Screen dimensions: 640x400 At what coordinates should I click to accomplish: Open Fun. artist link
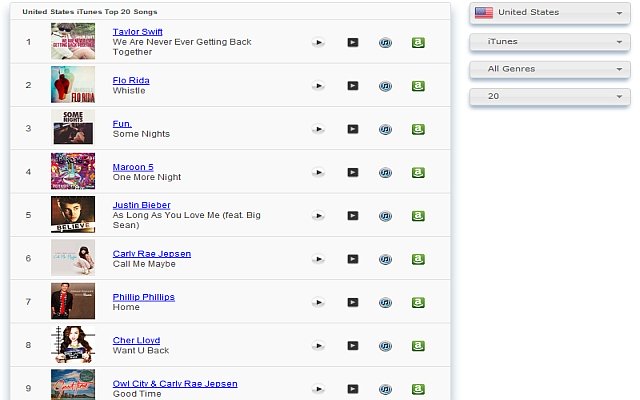tap(122, 124)
